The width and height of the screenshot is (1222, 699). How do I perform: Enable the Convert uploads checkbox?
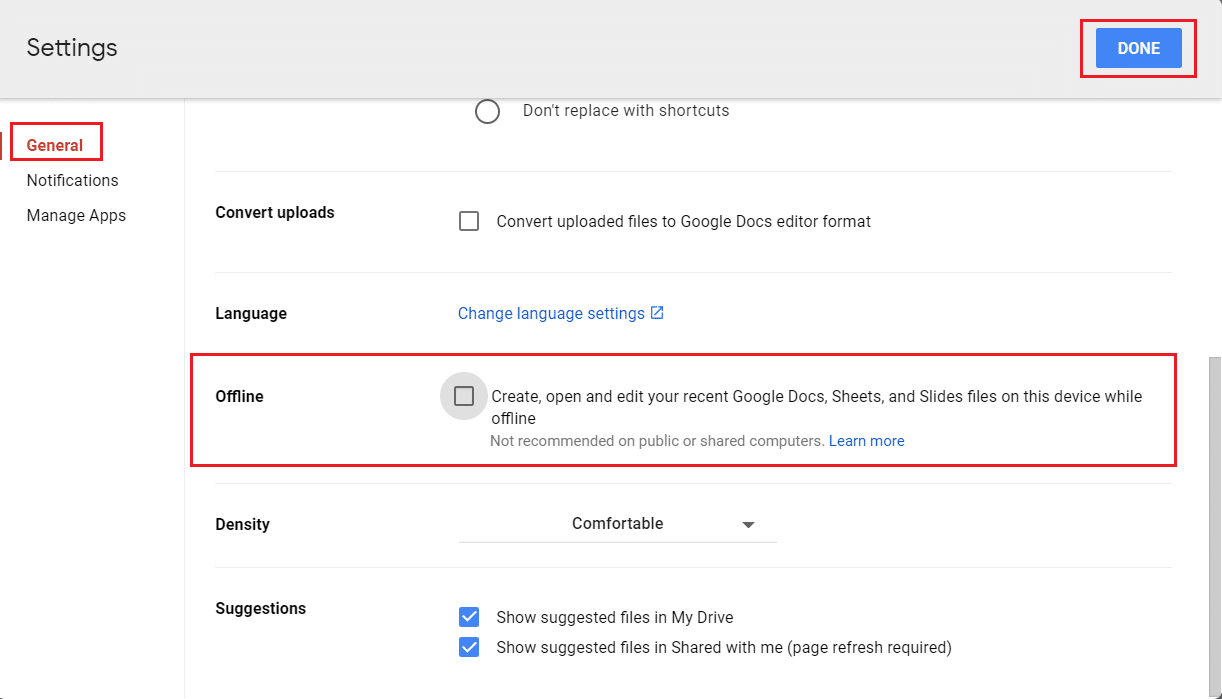pyautogui.click(x=468, y=221)
